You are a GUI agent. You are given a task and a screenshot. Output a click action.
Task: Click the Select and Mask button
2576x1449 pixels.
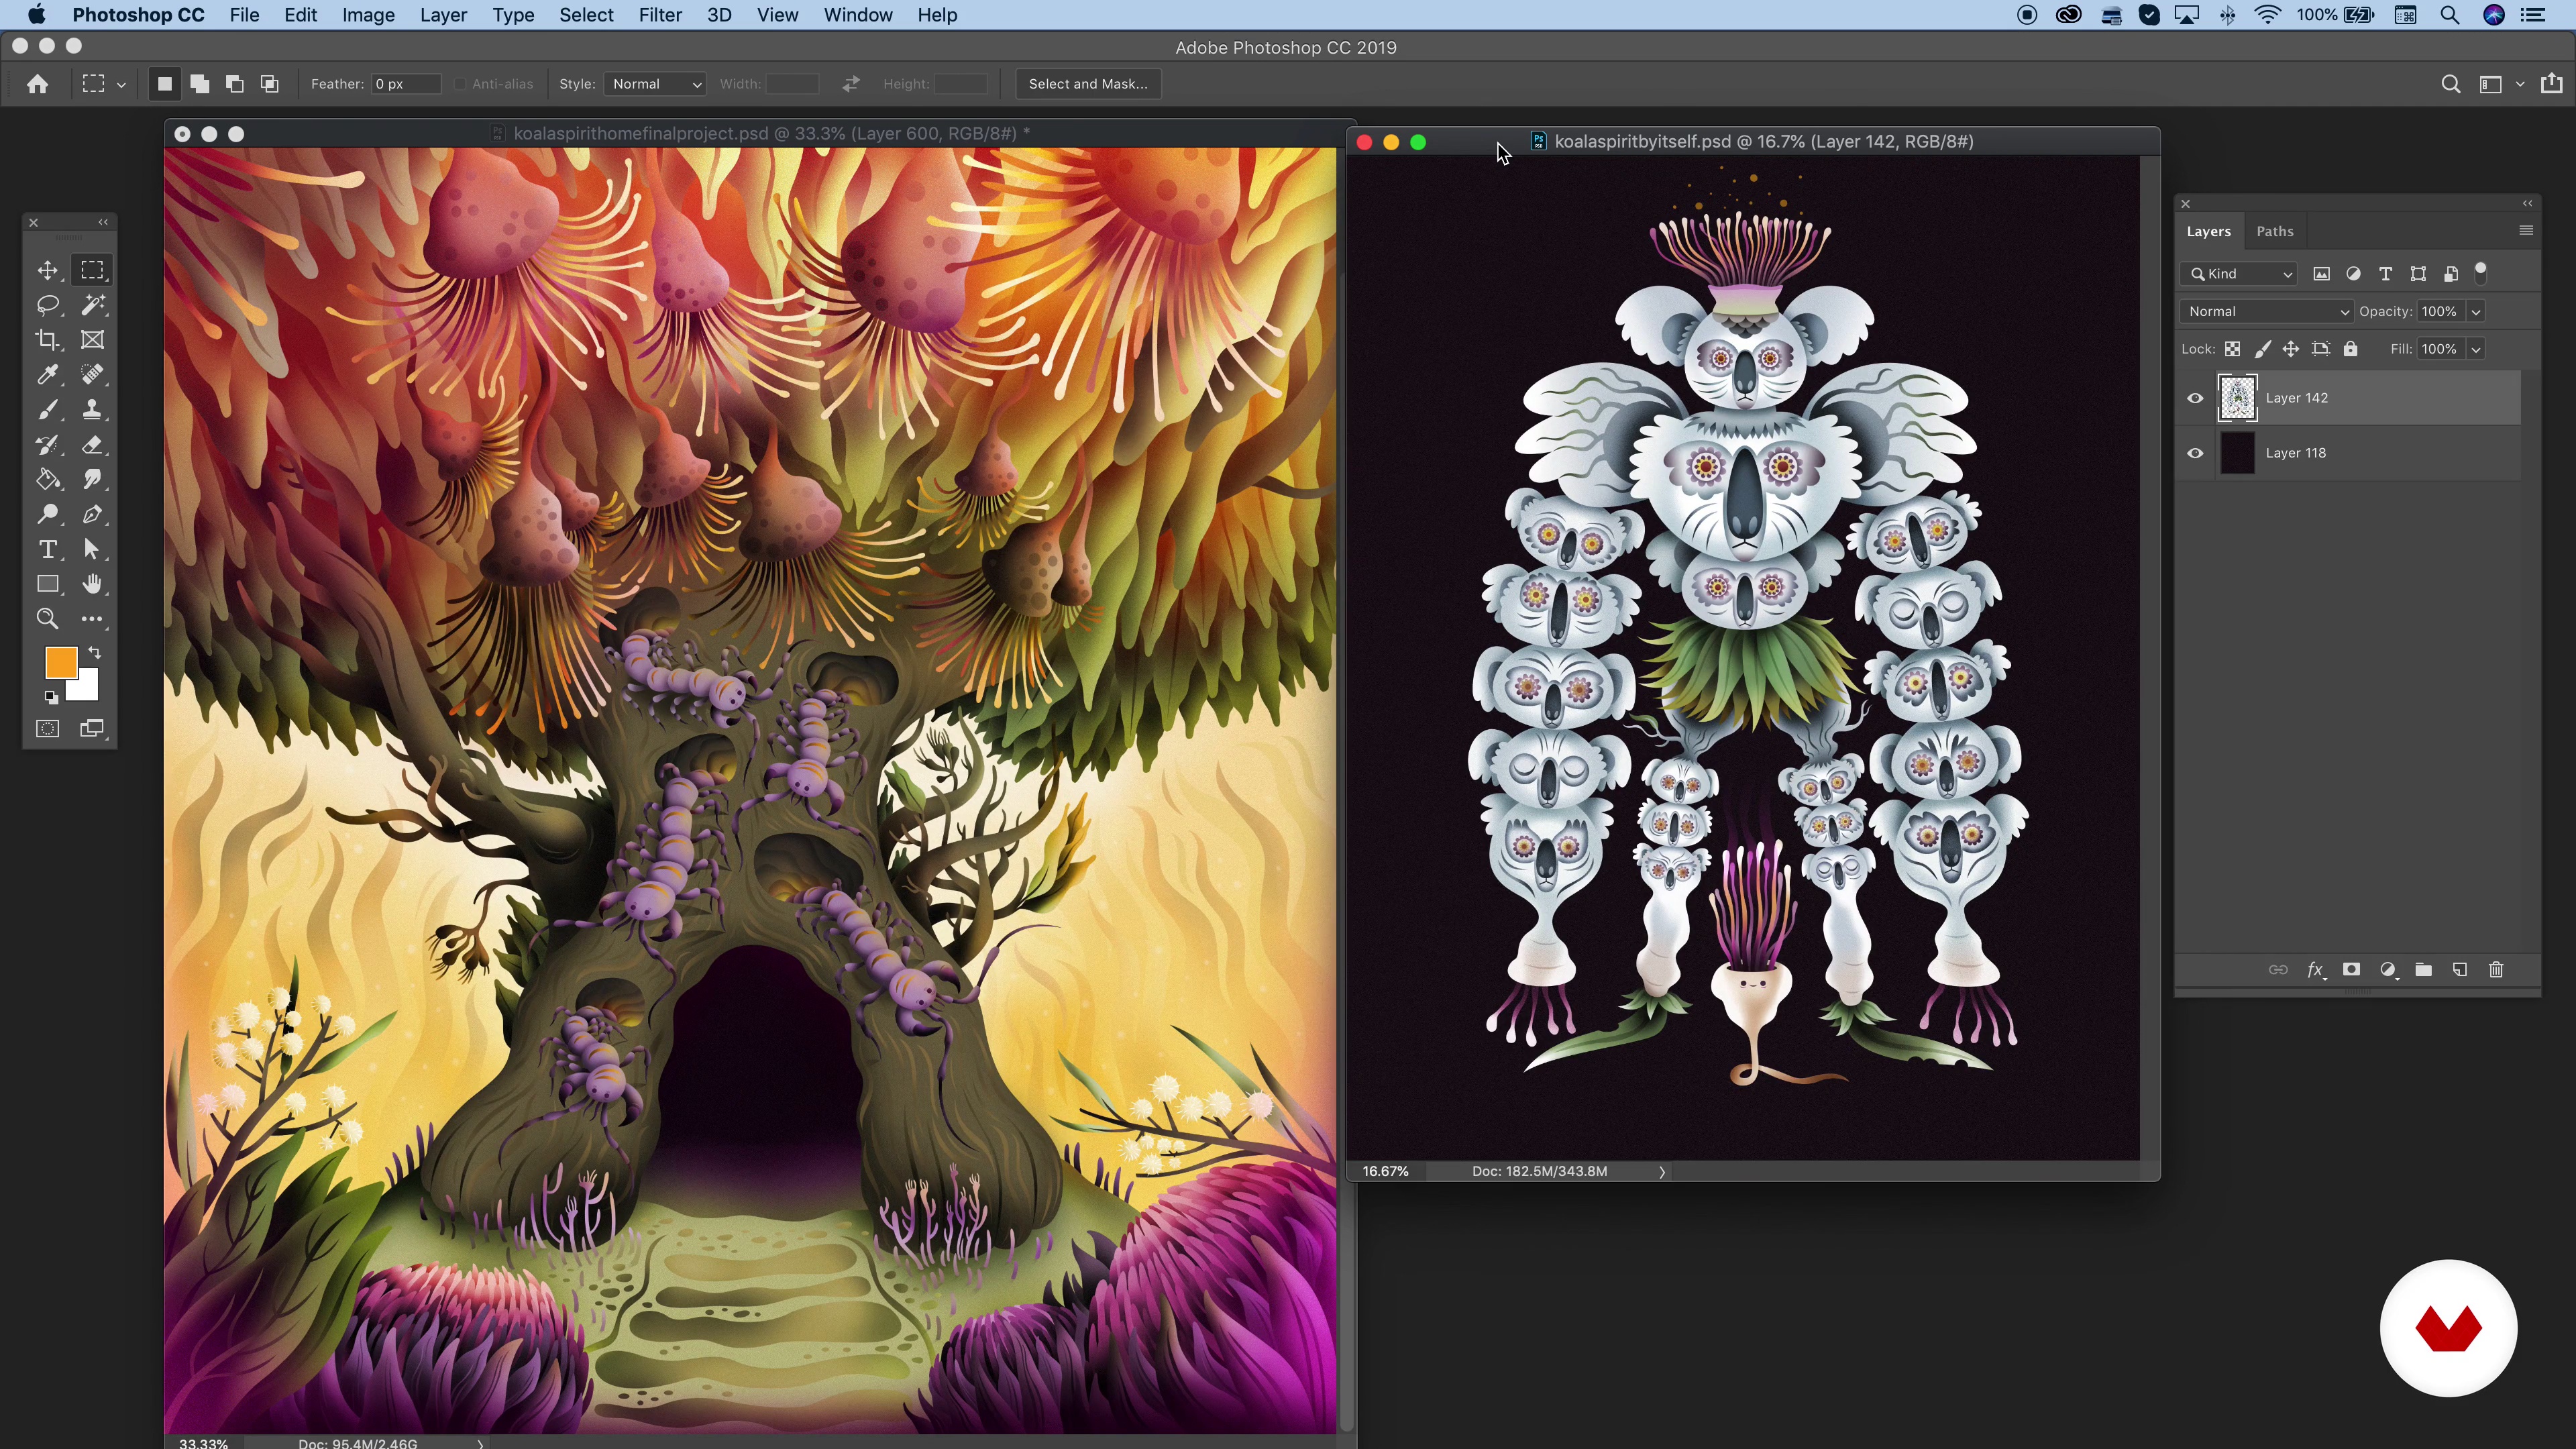click(x=1088, y=84)
